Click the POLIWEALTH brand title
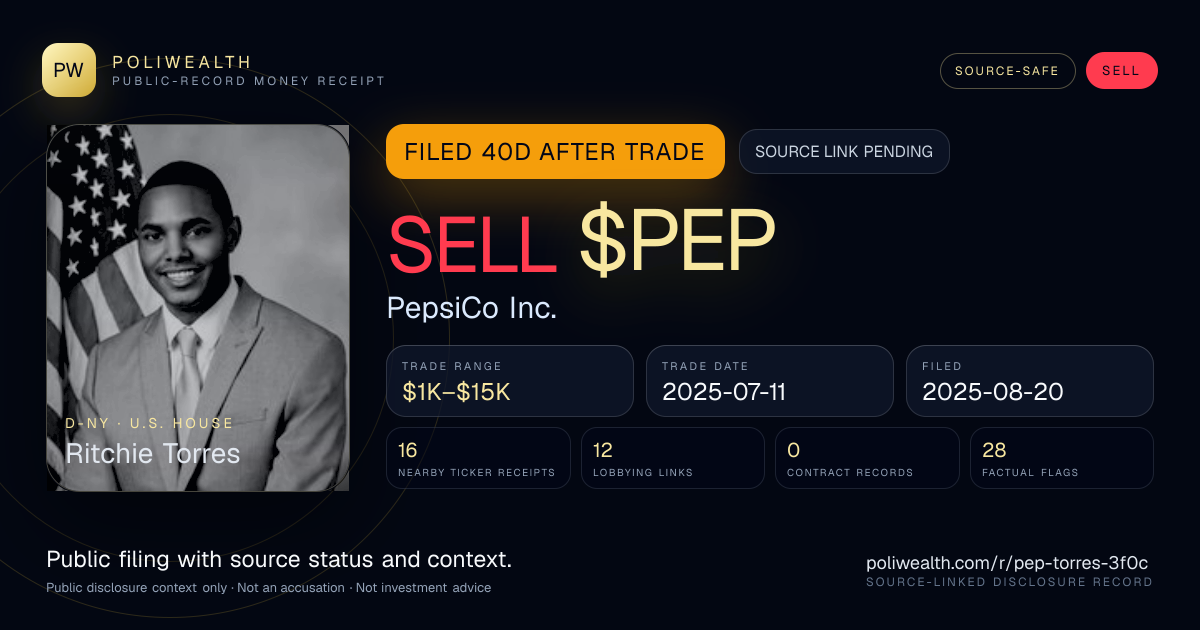The image size is (1200, 630). (x=182, y=62)
